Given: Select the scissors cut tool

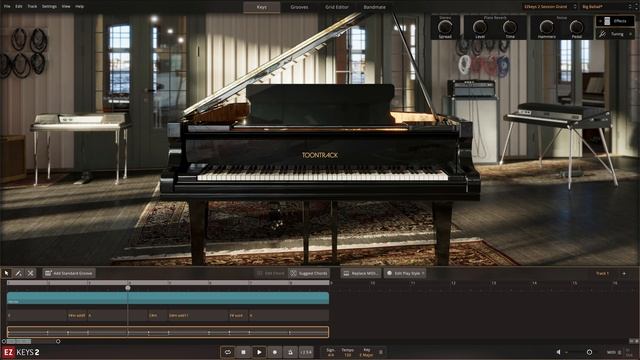Looking at the screenshot, I should point(30,273).
